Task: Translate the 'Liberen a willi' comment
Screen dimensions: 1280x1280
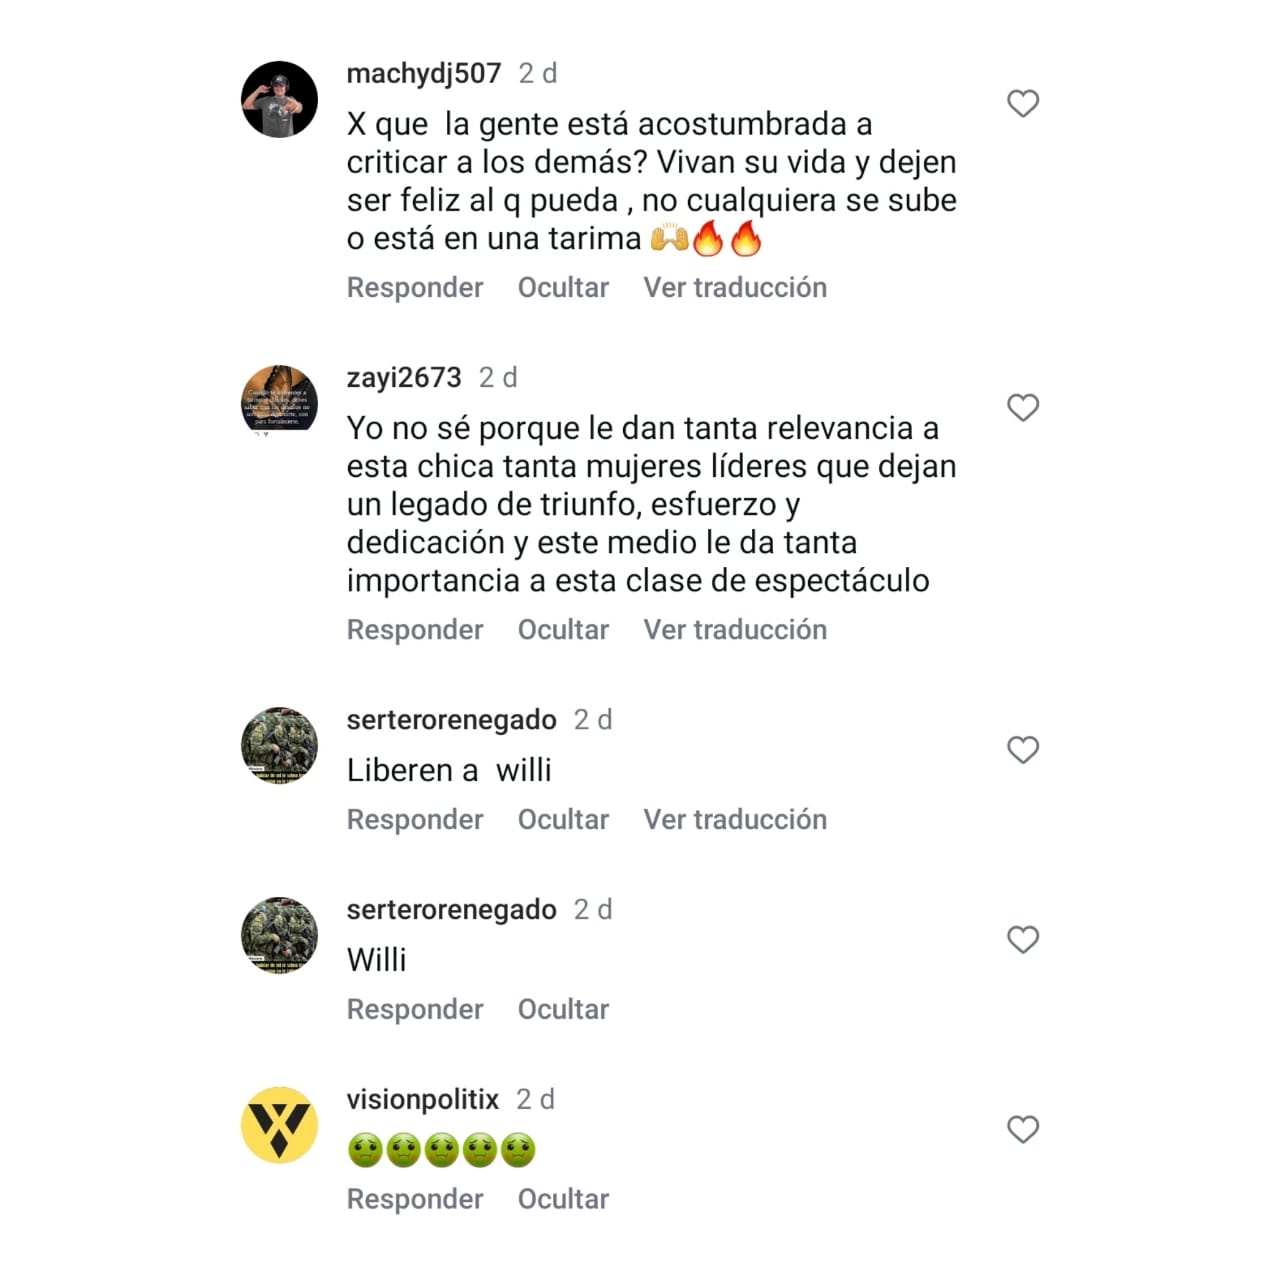Action: click(x=735, y=820)
